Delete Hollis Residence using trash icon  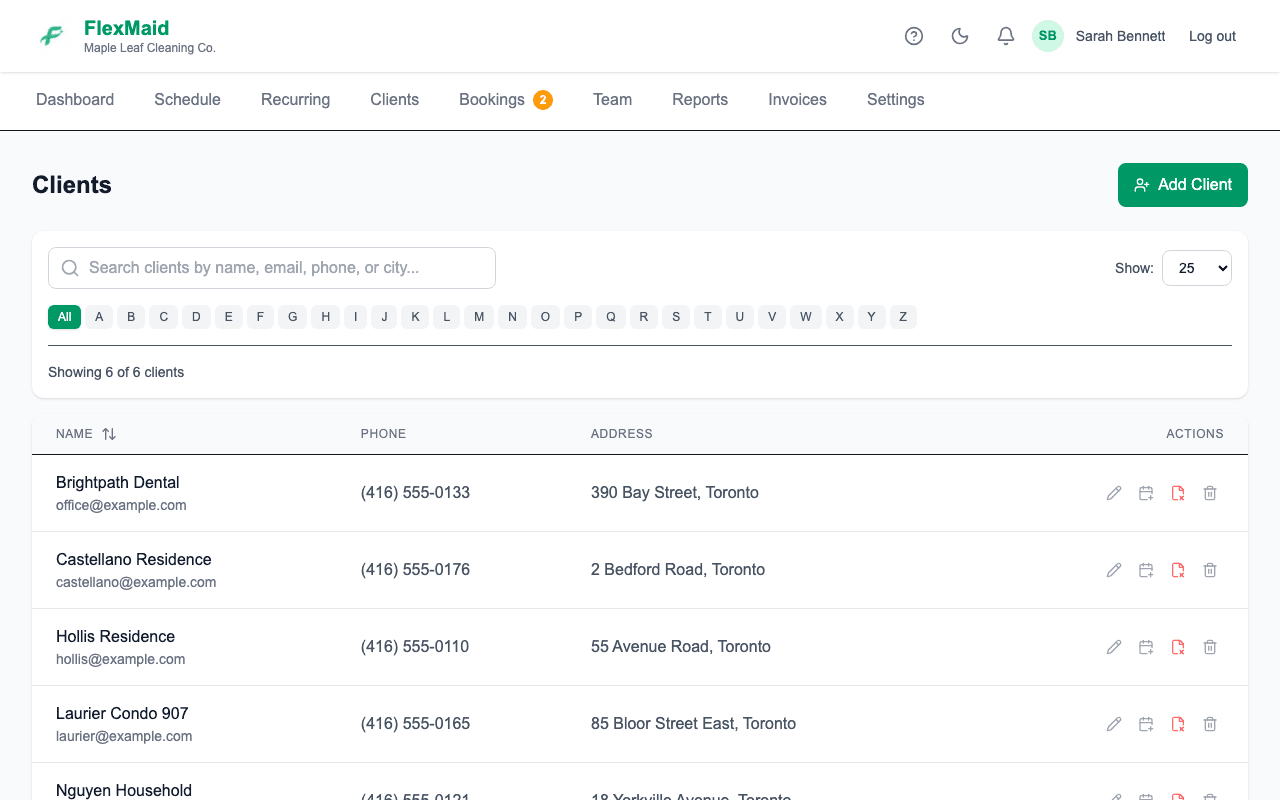coord(1210,647)
